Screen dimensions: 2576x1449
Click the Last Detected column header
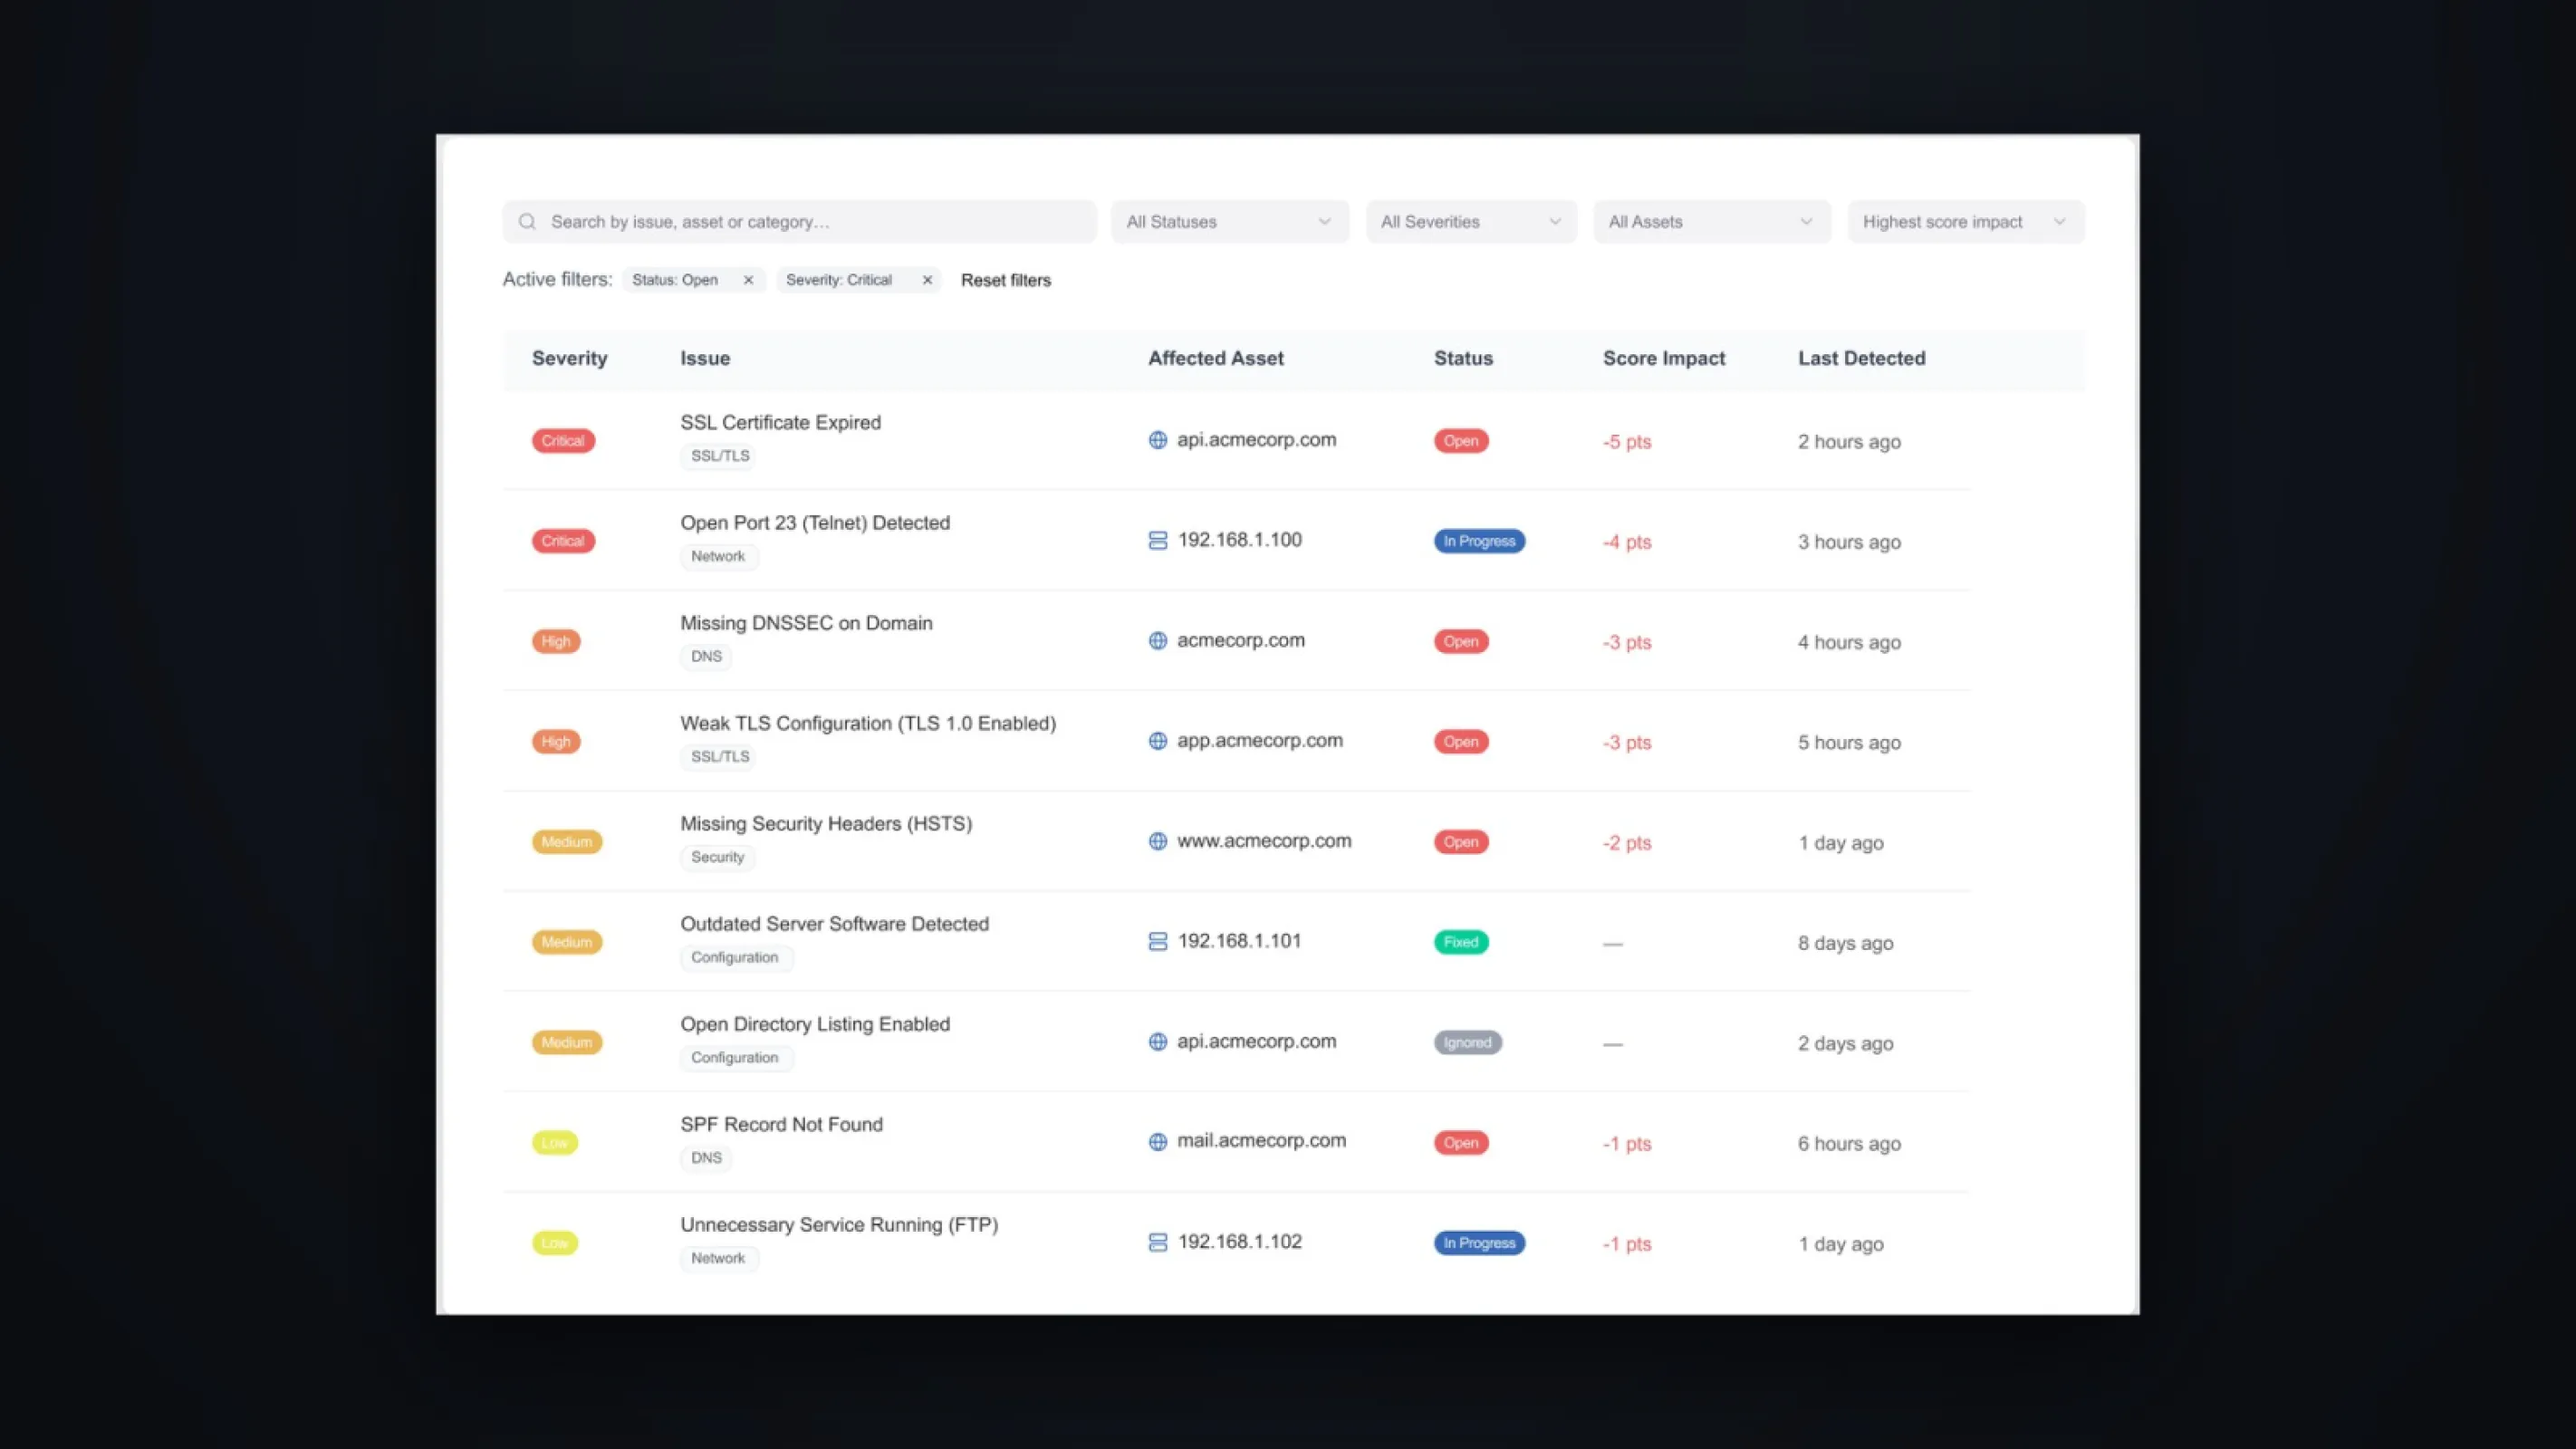coord(1861,358)
